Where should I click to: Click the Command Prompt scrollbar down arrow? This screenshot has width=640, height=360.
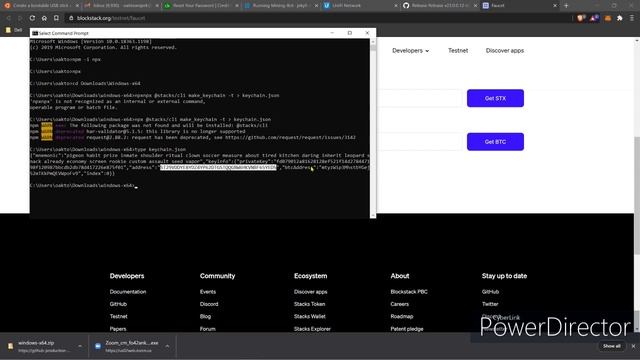(373, 215)
